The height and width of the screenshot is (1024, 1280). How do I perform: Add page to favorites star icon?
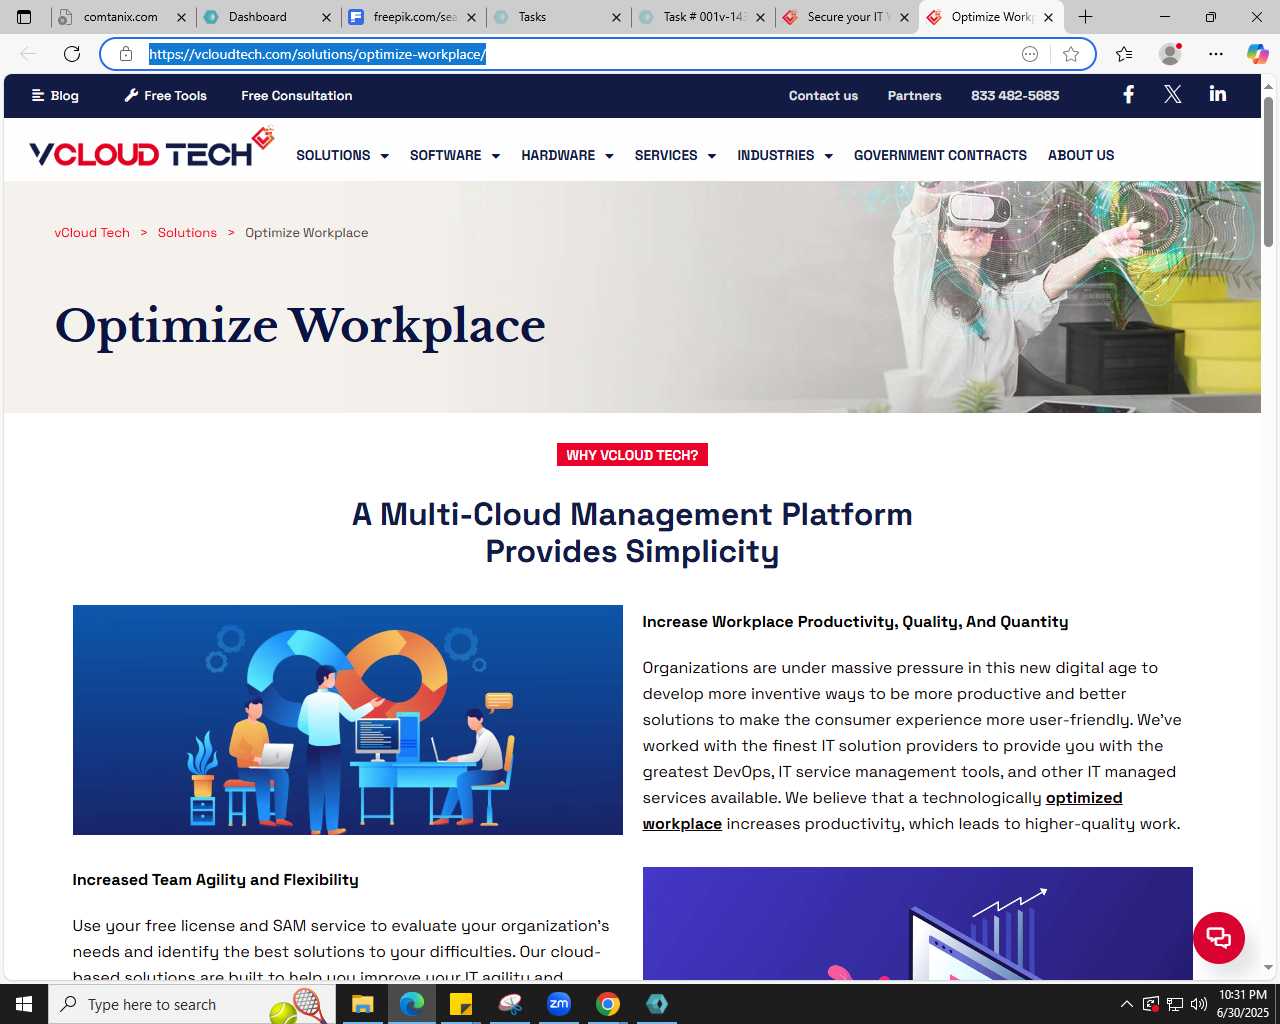(x=1071, y=54)
